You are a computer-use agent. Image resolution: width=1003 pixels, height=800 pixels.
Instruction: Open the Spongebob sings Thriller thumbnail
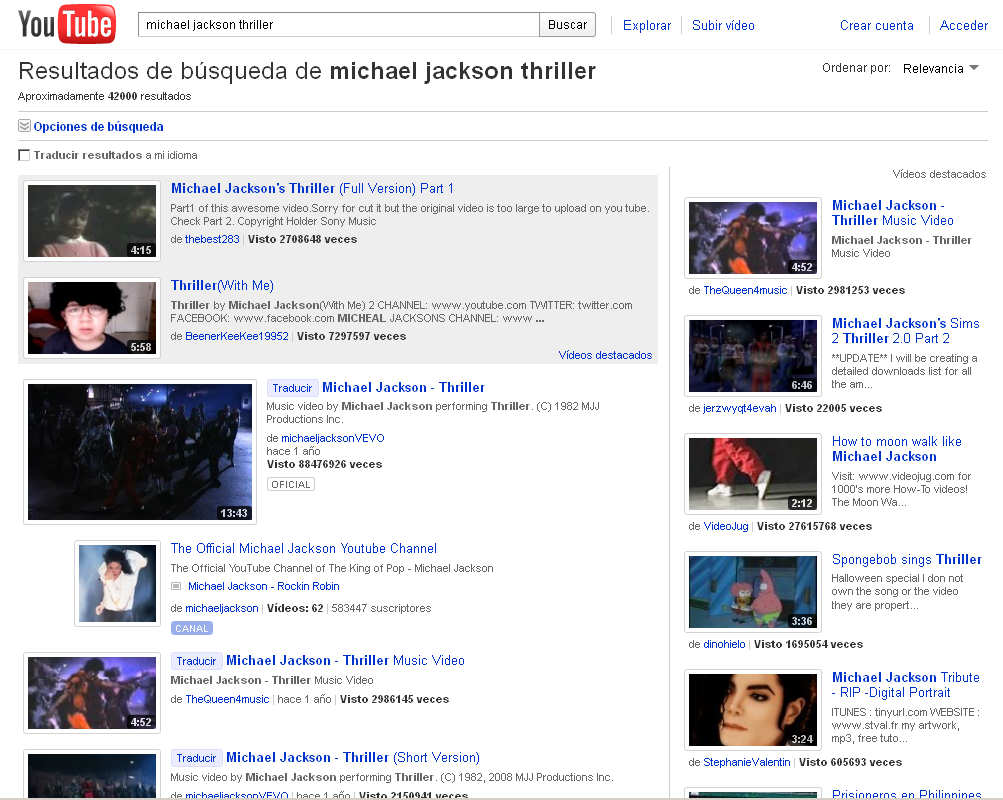[x=752, y=592]
